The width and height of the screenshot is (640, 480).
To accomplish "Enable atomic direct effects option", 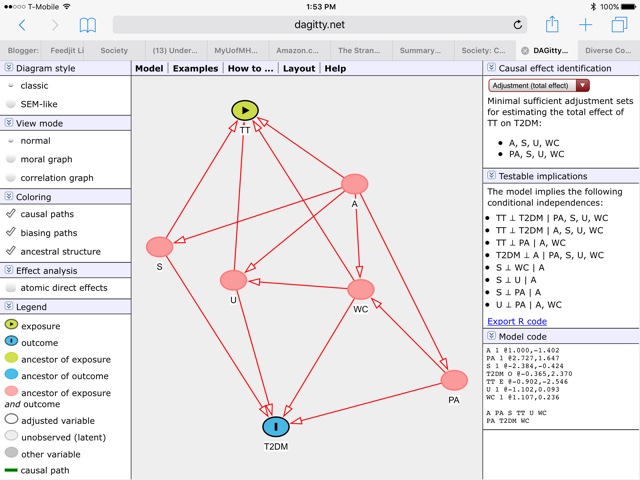I will point(63,288).
